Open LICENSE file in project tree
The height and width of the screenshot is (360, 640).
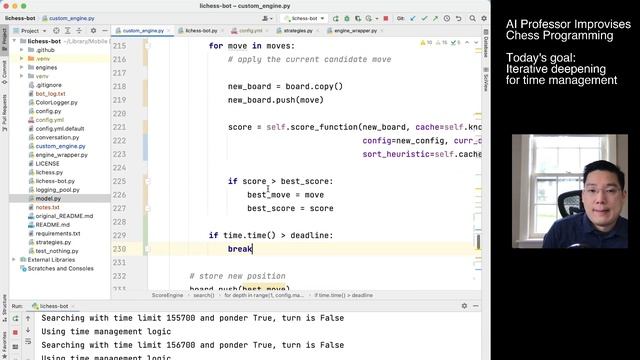(x=47, y=163)
